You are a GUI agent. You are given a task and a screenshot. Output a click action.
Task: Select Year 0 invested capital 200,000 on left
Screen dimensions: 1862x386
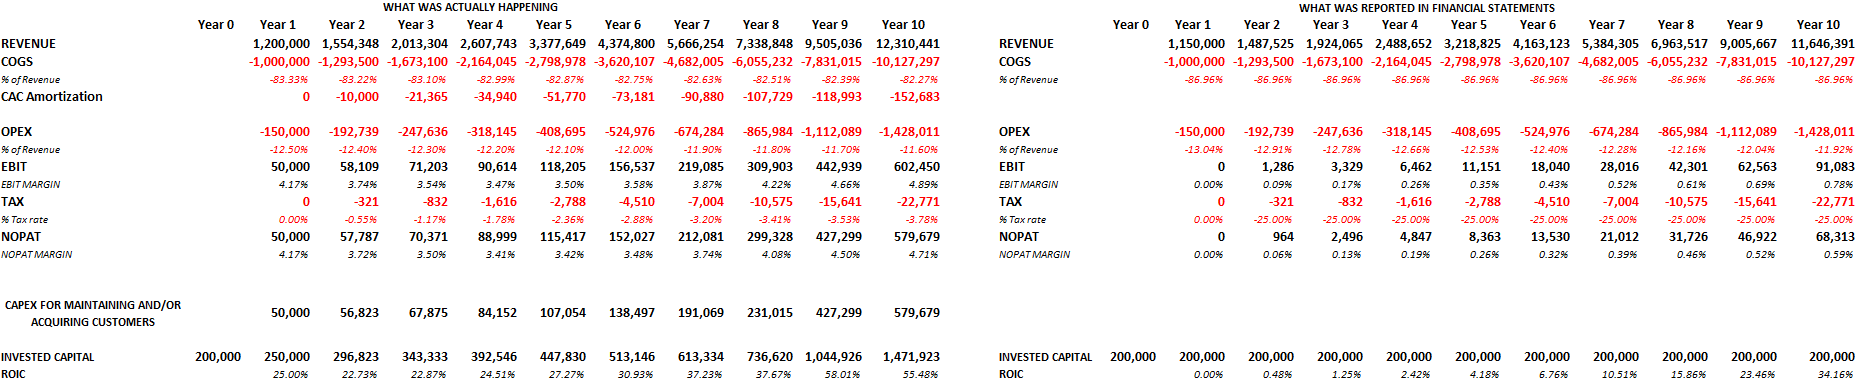pos(218,357)
